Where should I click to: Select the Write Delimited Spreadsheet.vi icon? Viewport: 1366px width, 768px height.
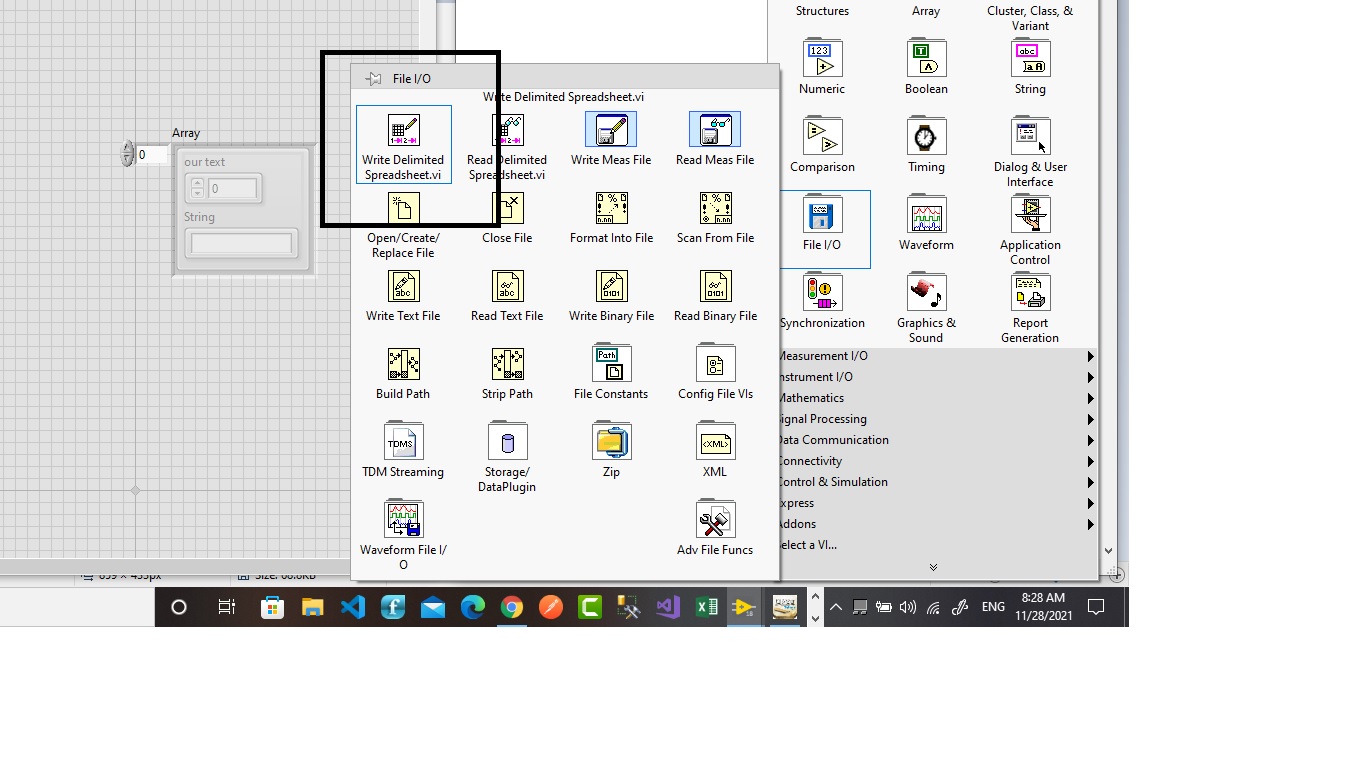pyautogui.click(x=403, y=131)
